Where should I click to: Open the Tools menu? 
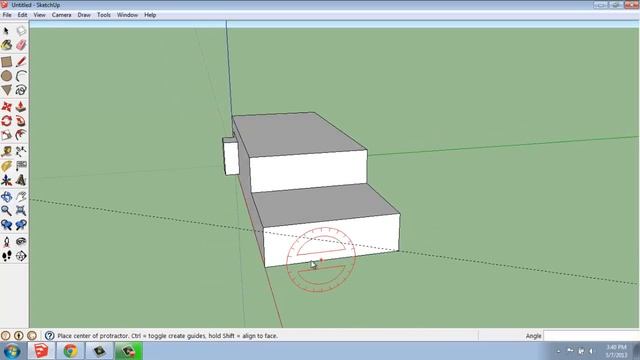click(104, 15)
